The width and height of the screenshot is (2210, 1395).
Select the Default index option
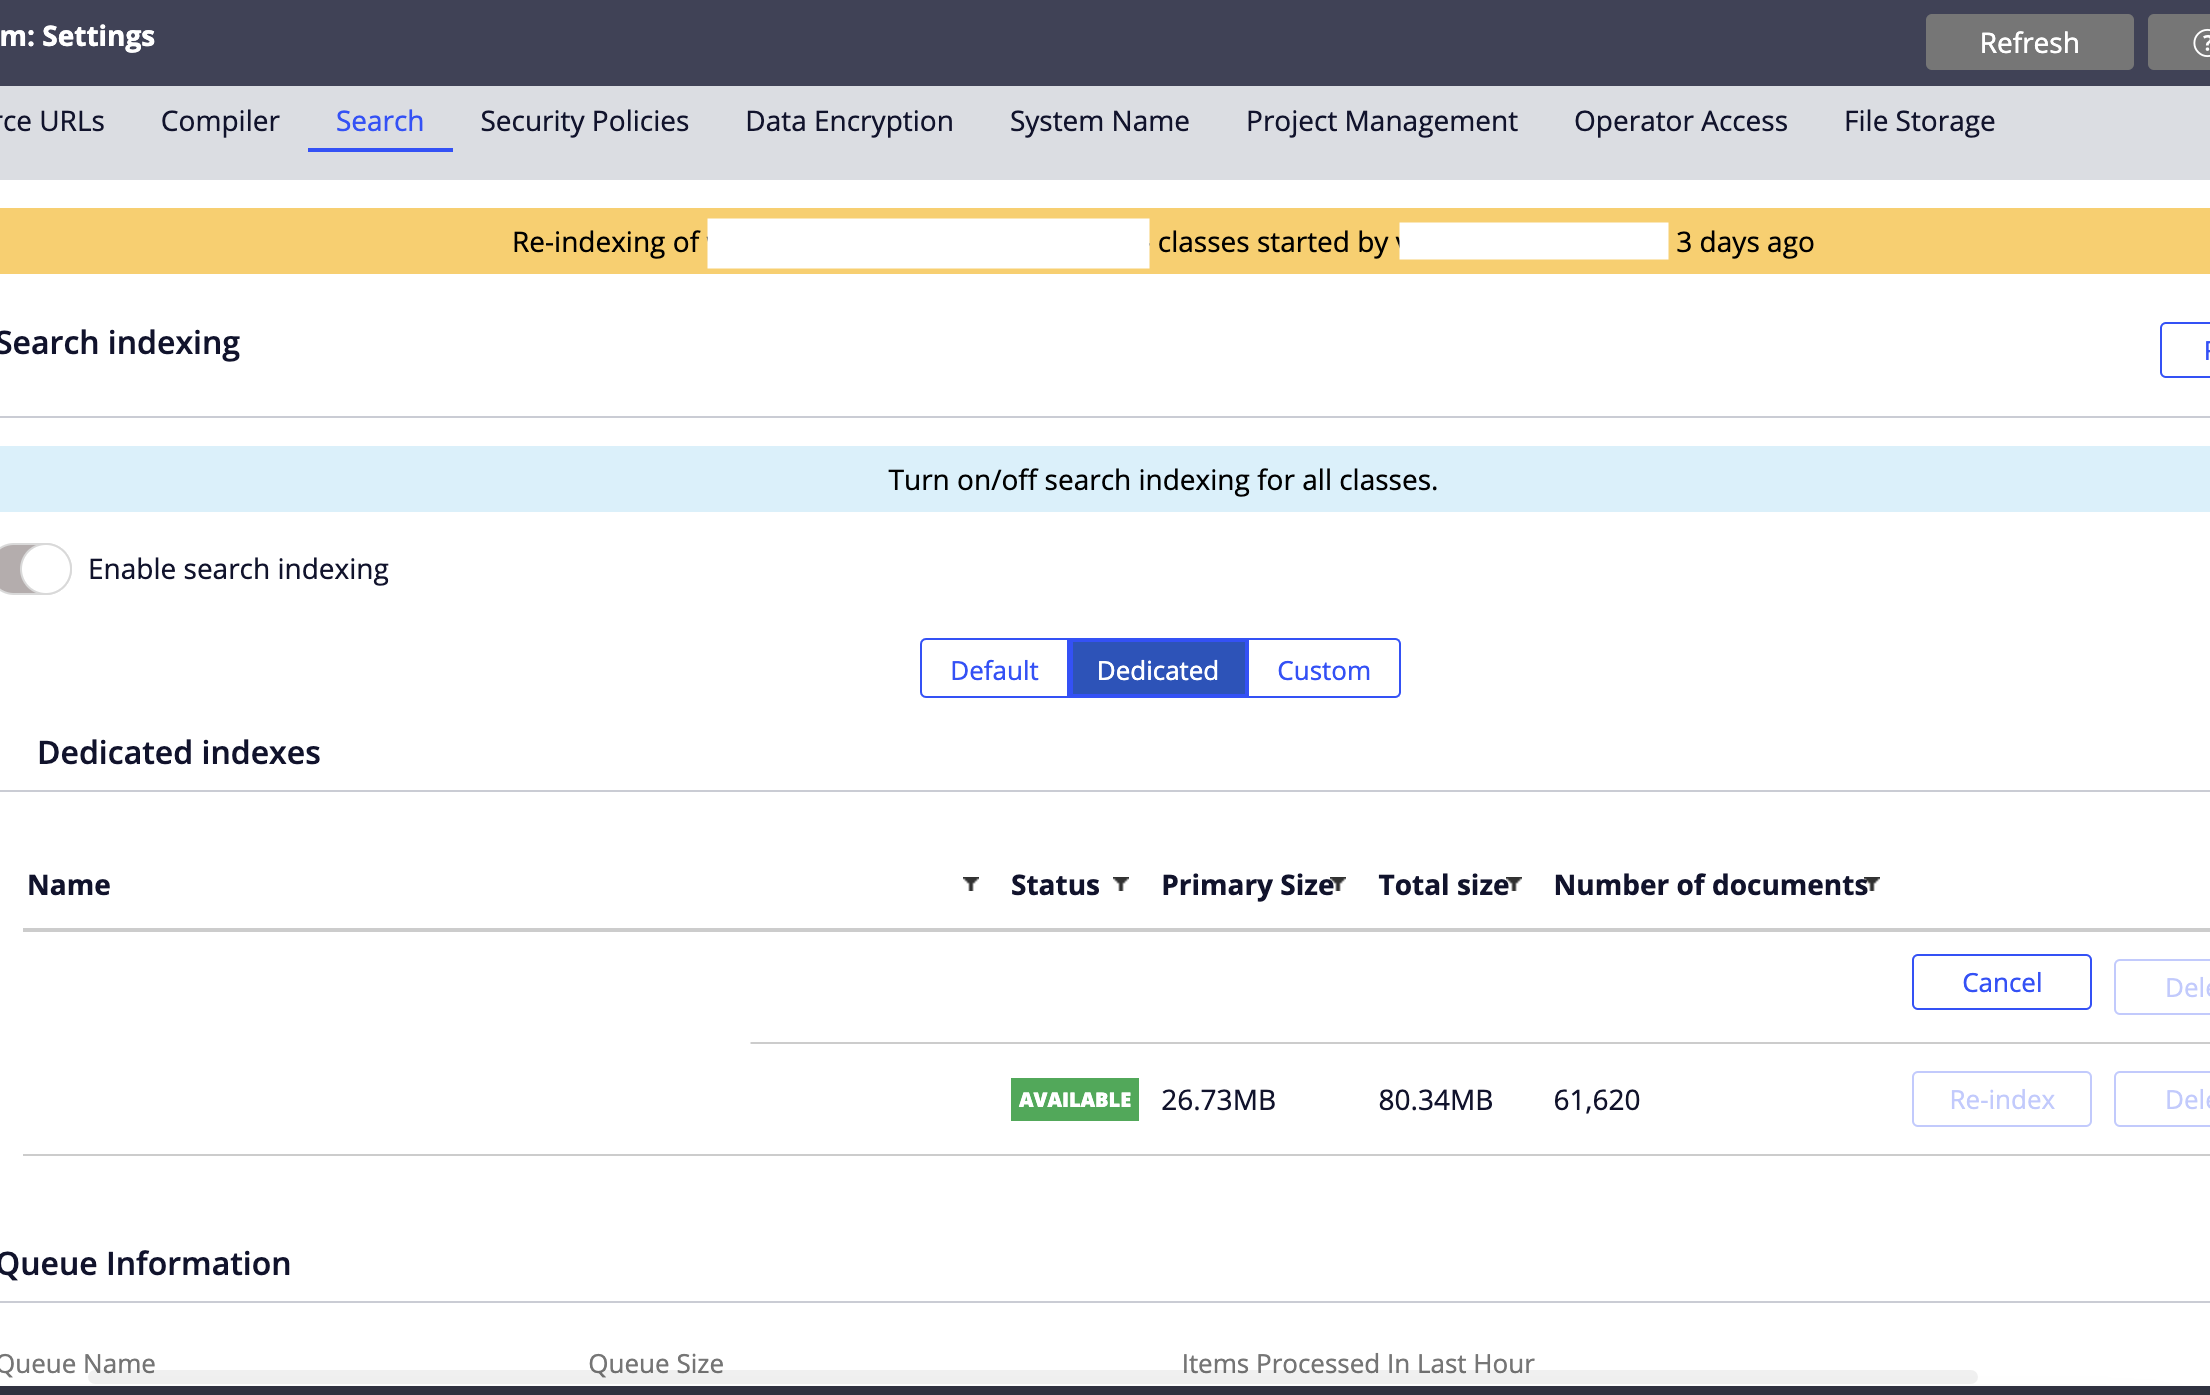tap(994, 669)
